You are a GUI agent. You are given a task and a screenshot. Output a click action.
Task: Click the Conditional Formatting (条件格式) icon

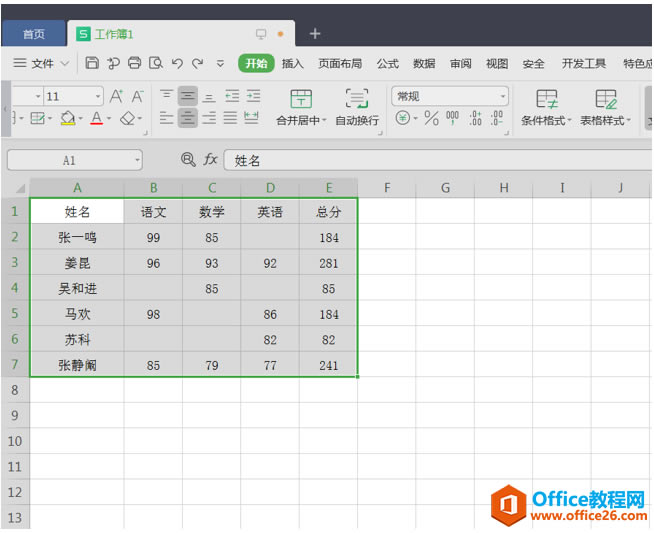[x=546, y=99]
